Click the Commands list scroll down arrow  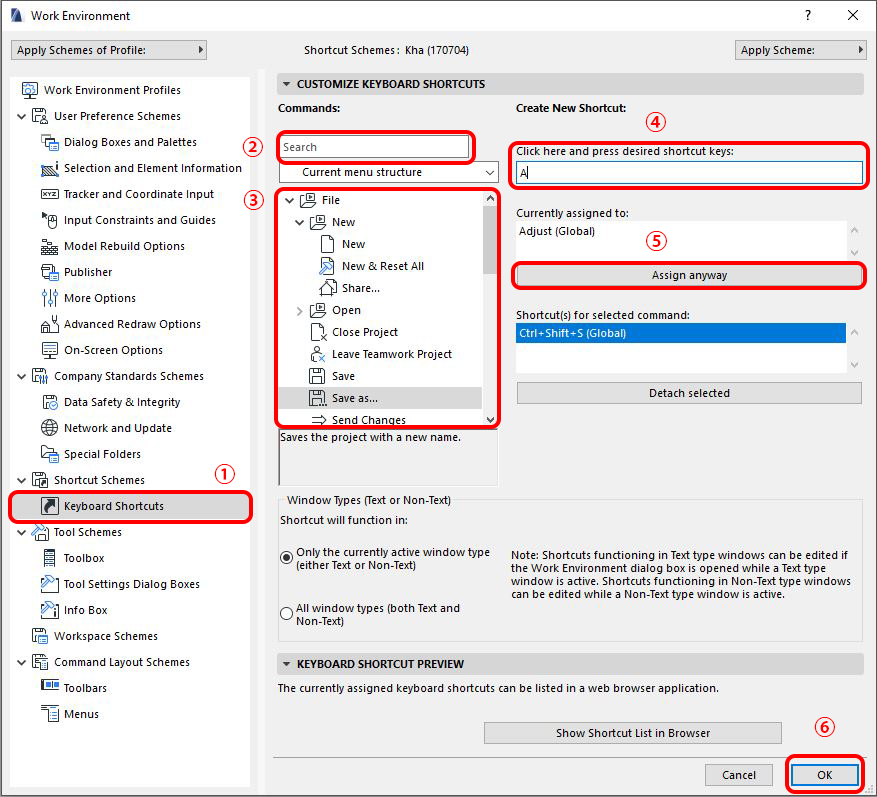click(x=491, y=419)
